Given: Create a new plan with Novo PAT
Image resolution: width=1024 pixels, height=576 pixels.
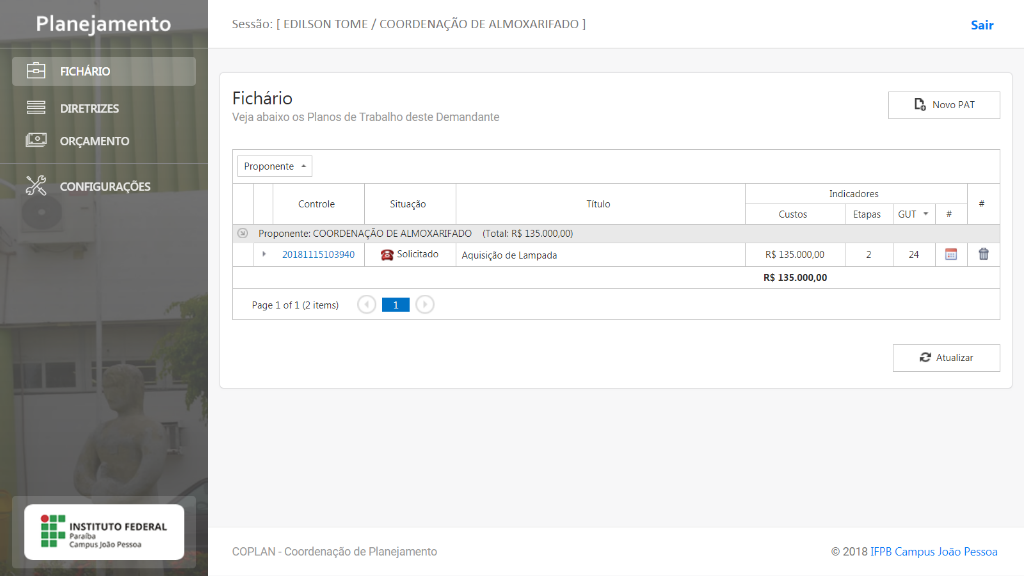Looking at the screenshot, I should tap(943, 105).
